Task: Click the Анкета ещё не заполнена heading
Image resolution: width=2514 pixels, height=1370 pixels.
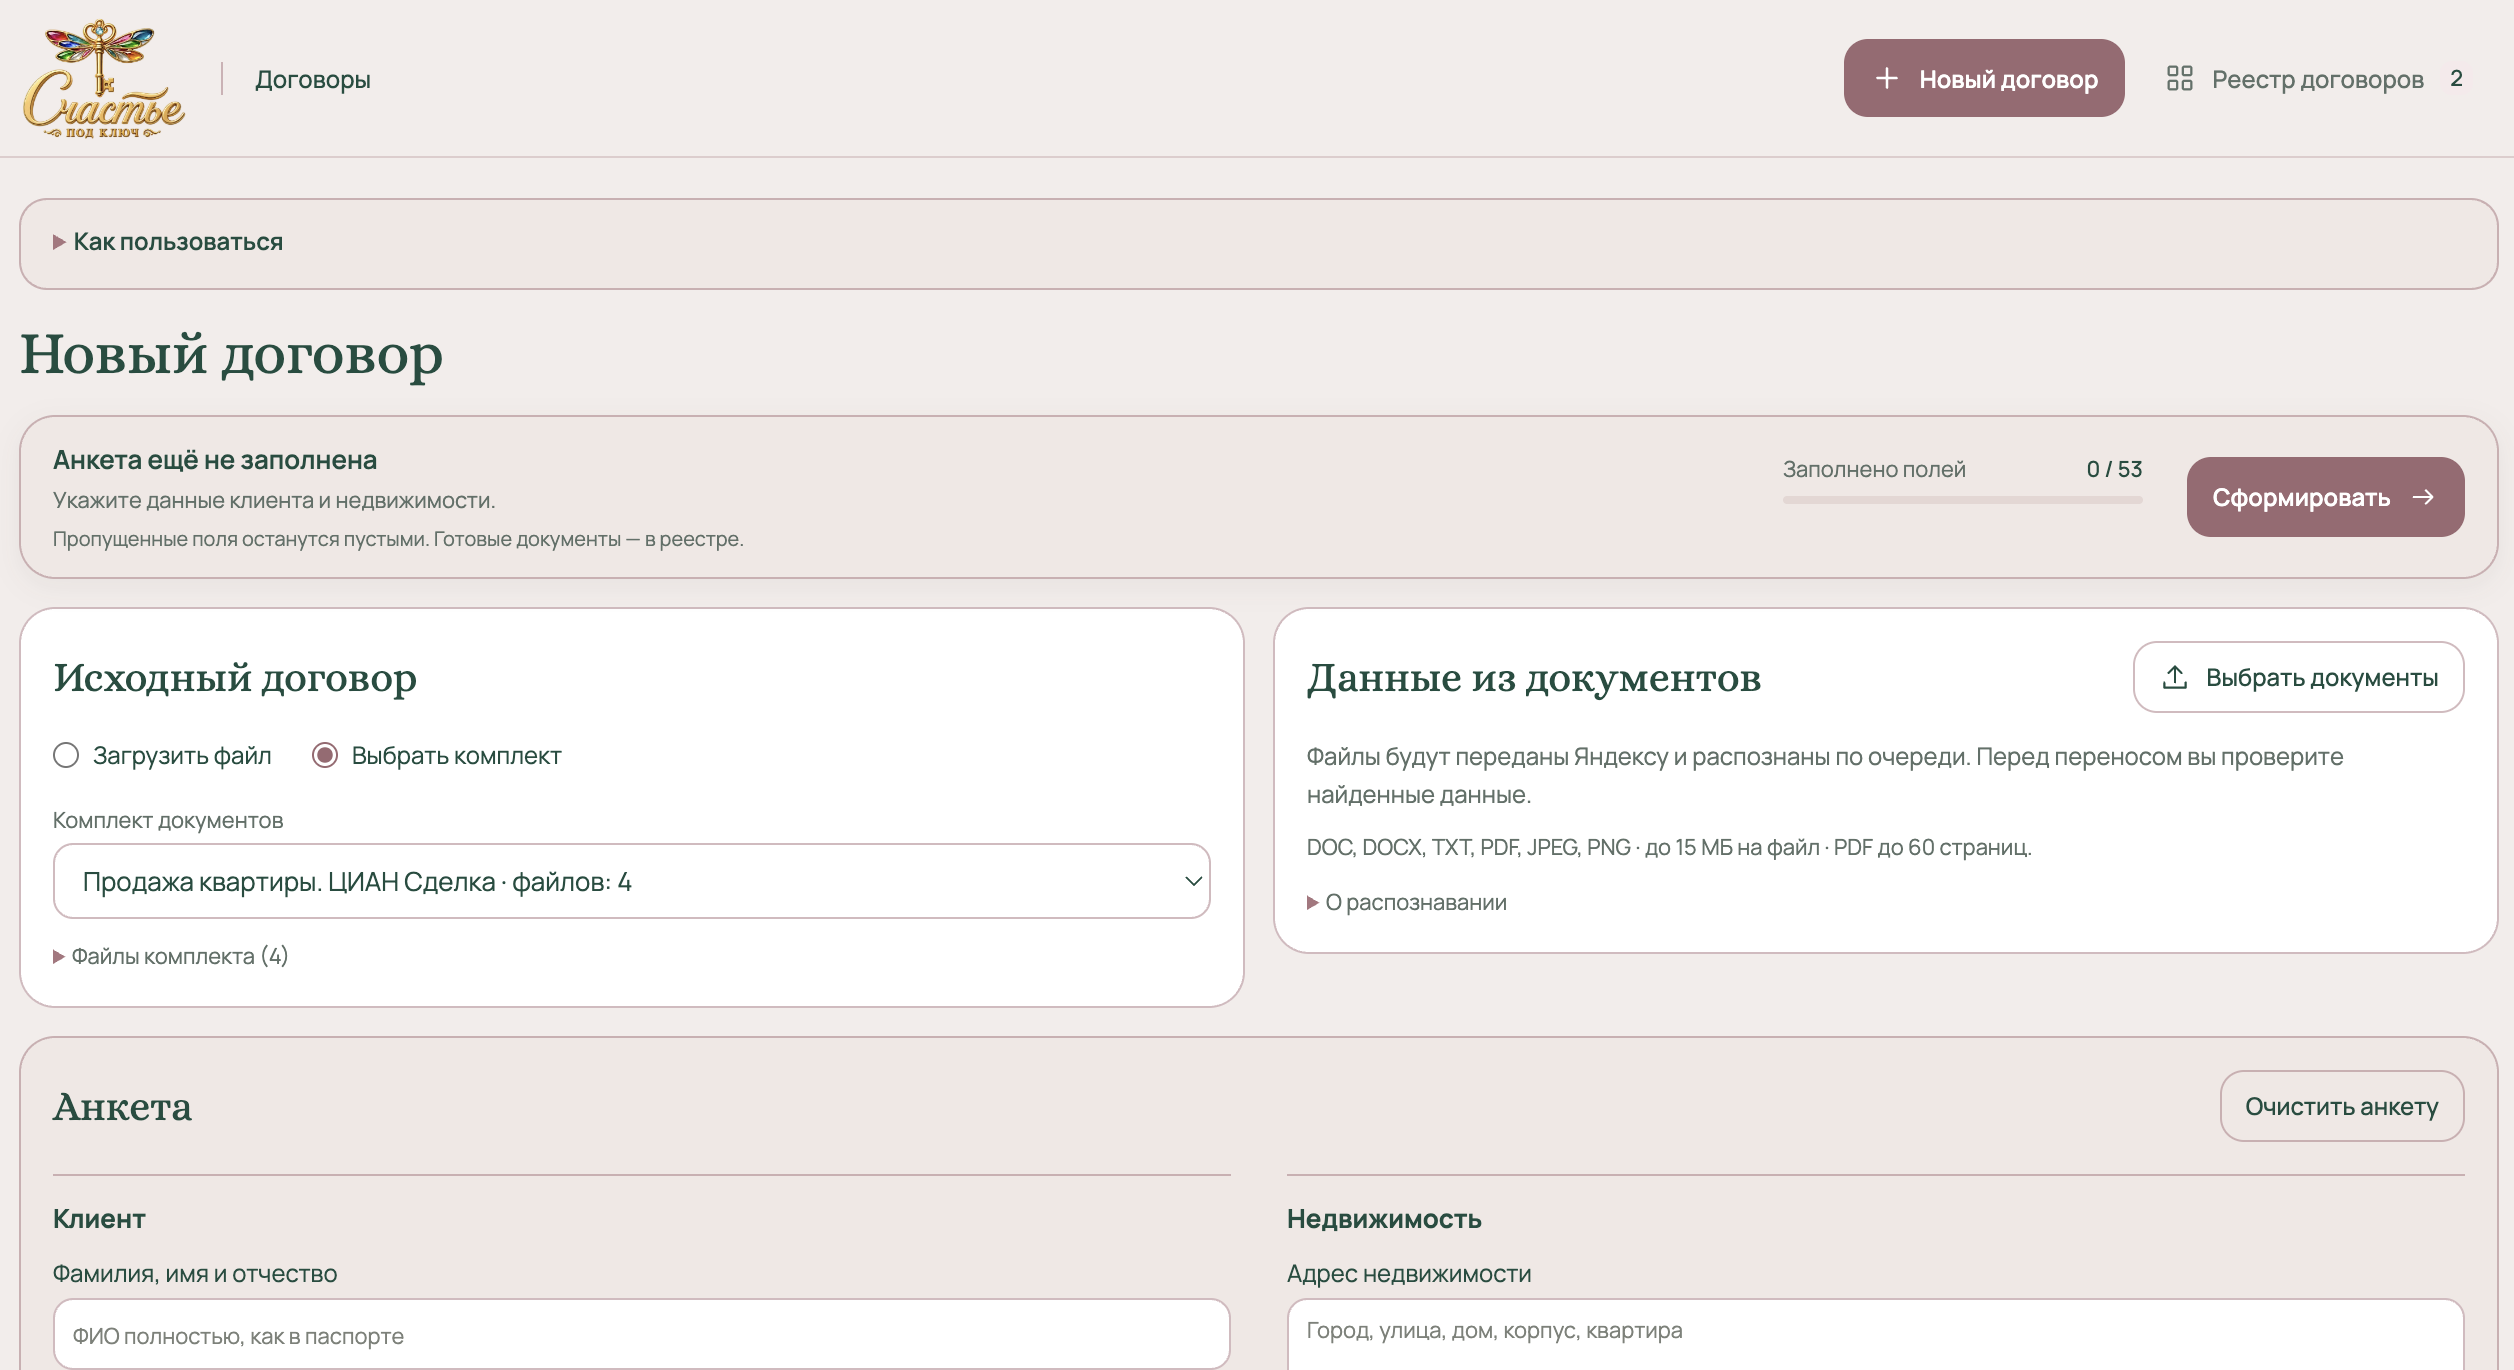Action: click(x=215, y=460)
